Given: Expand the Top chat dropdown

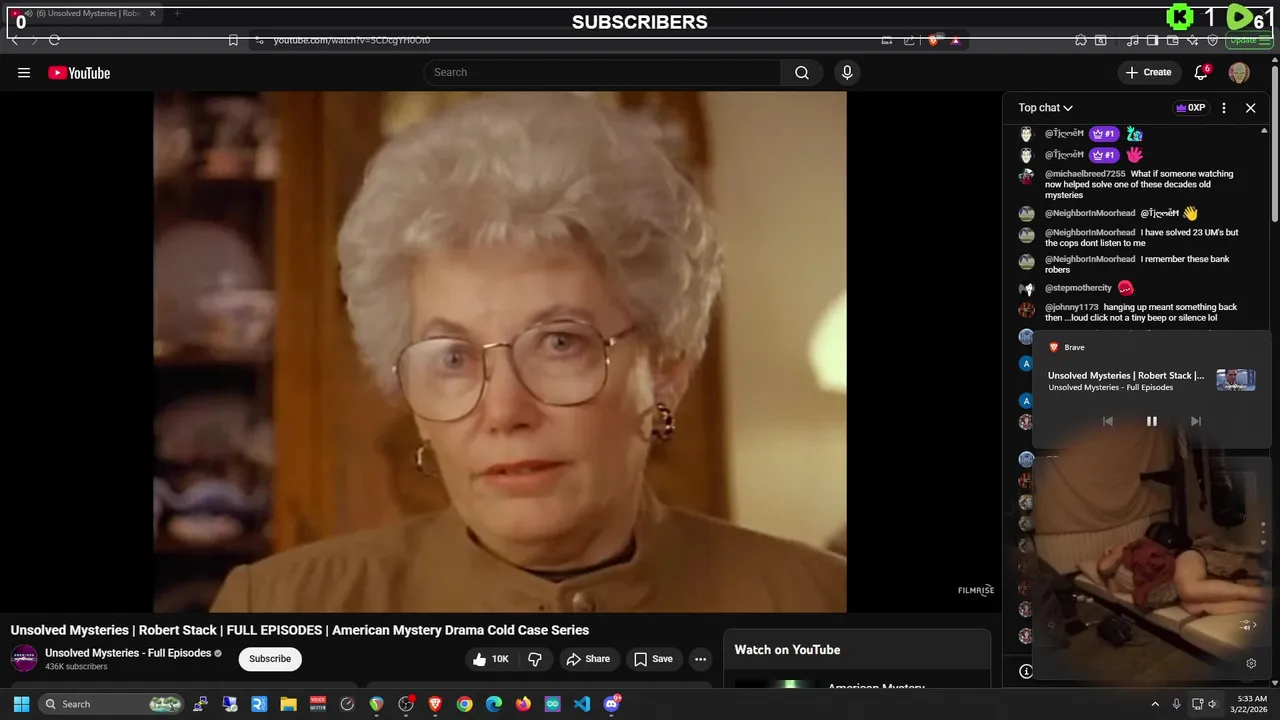Looking at the screenshot, I should 1046,108.
